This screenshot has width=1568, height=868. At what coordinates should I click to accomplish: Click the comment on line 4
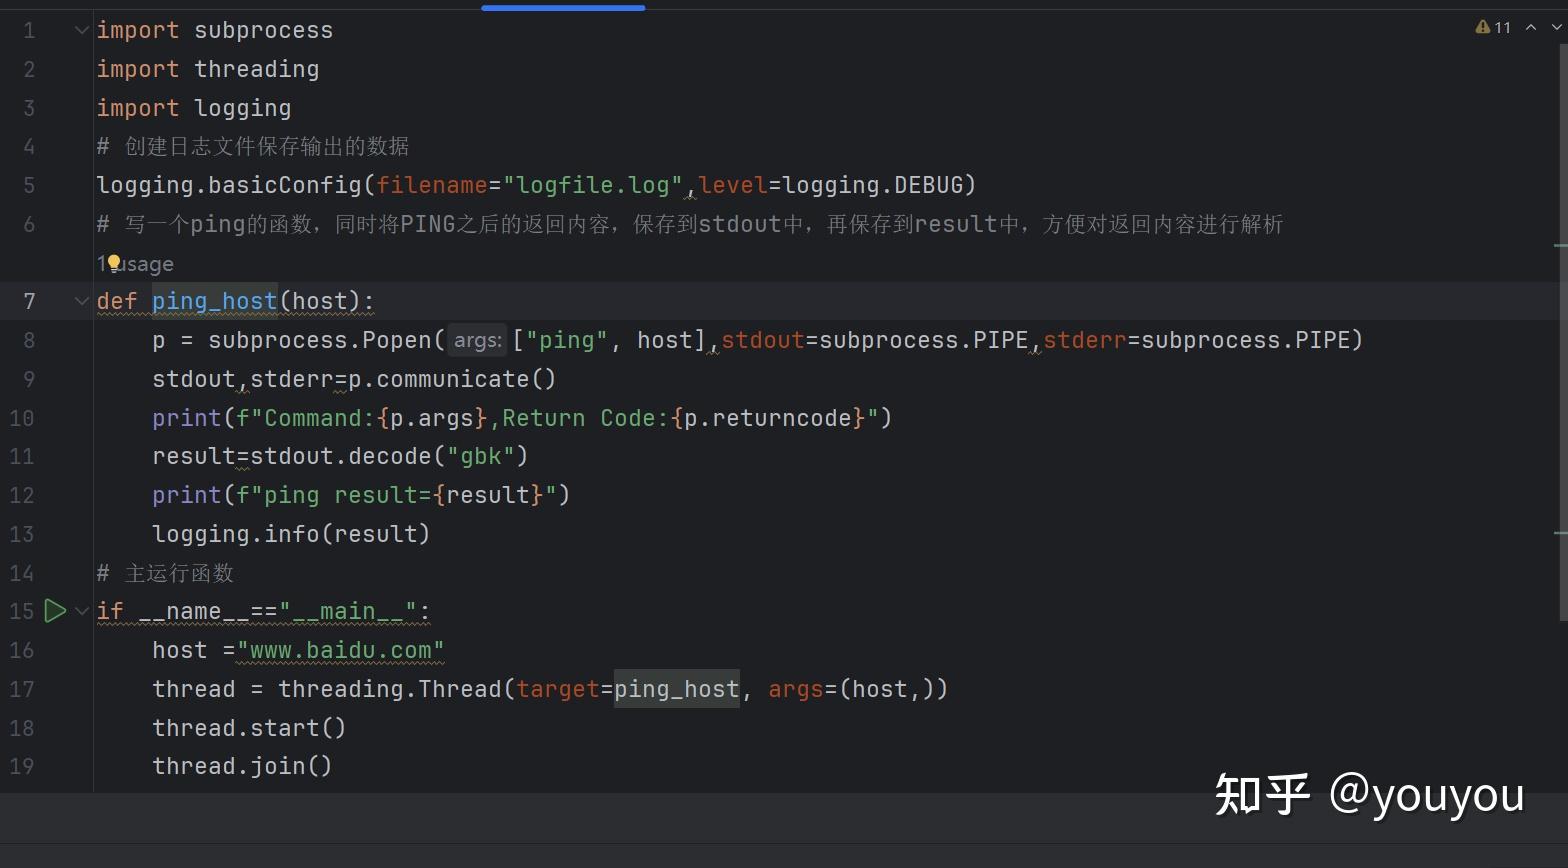click(x=253, y=147)
